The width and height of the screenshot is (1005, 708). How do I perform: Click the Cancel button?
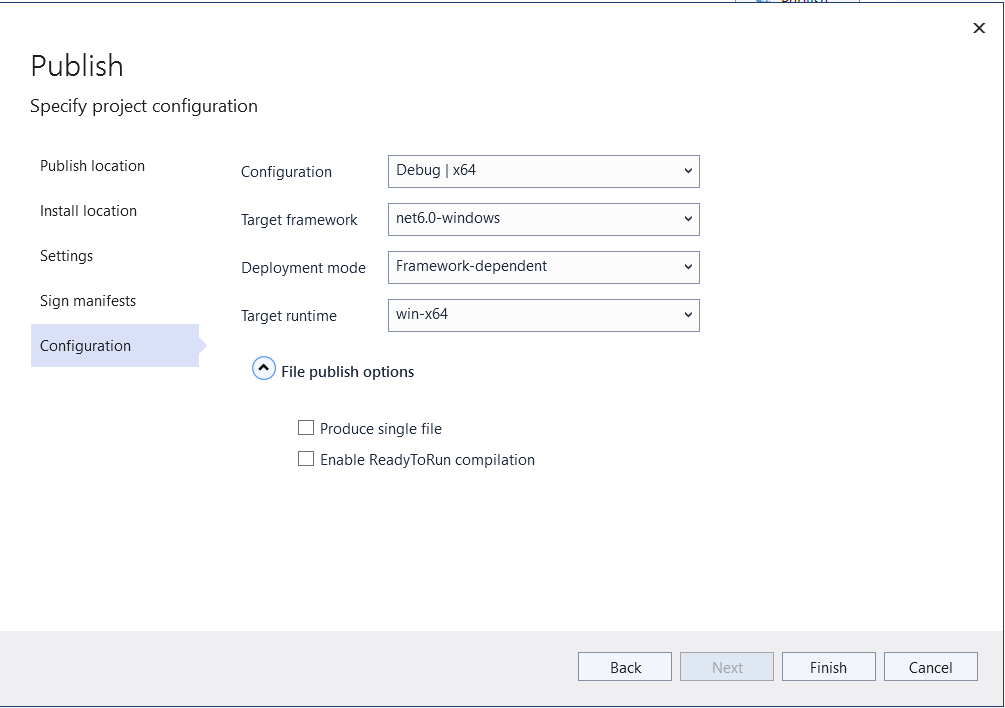point(931,667)
